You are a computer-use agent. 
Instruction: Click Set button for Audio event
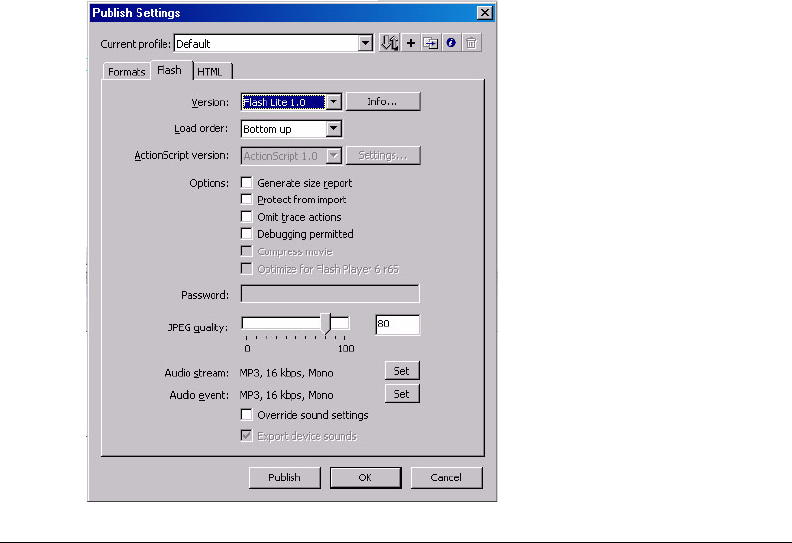point(402,394)
